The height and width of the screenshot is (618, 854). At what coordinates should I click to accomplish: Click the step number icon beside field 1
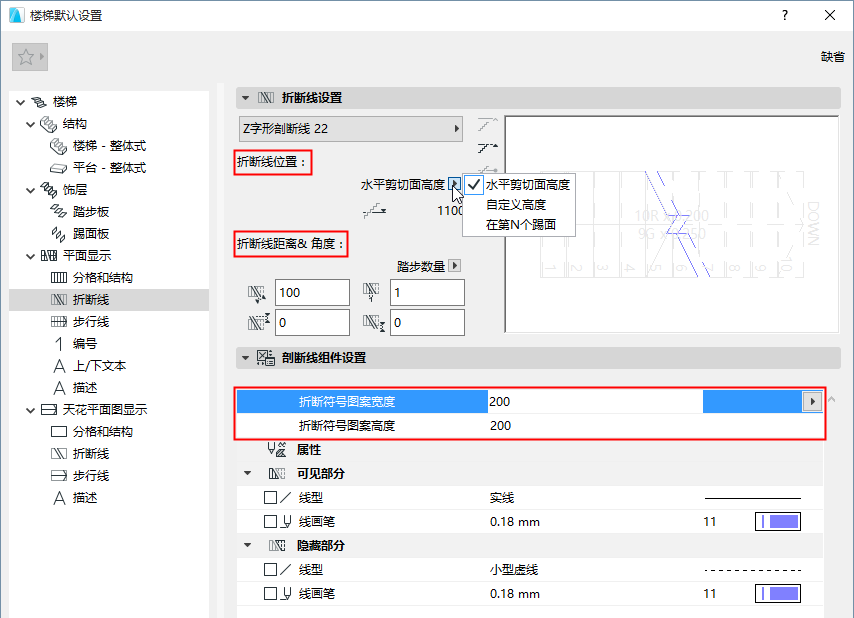pos(371,292)
